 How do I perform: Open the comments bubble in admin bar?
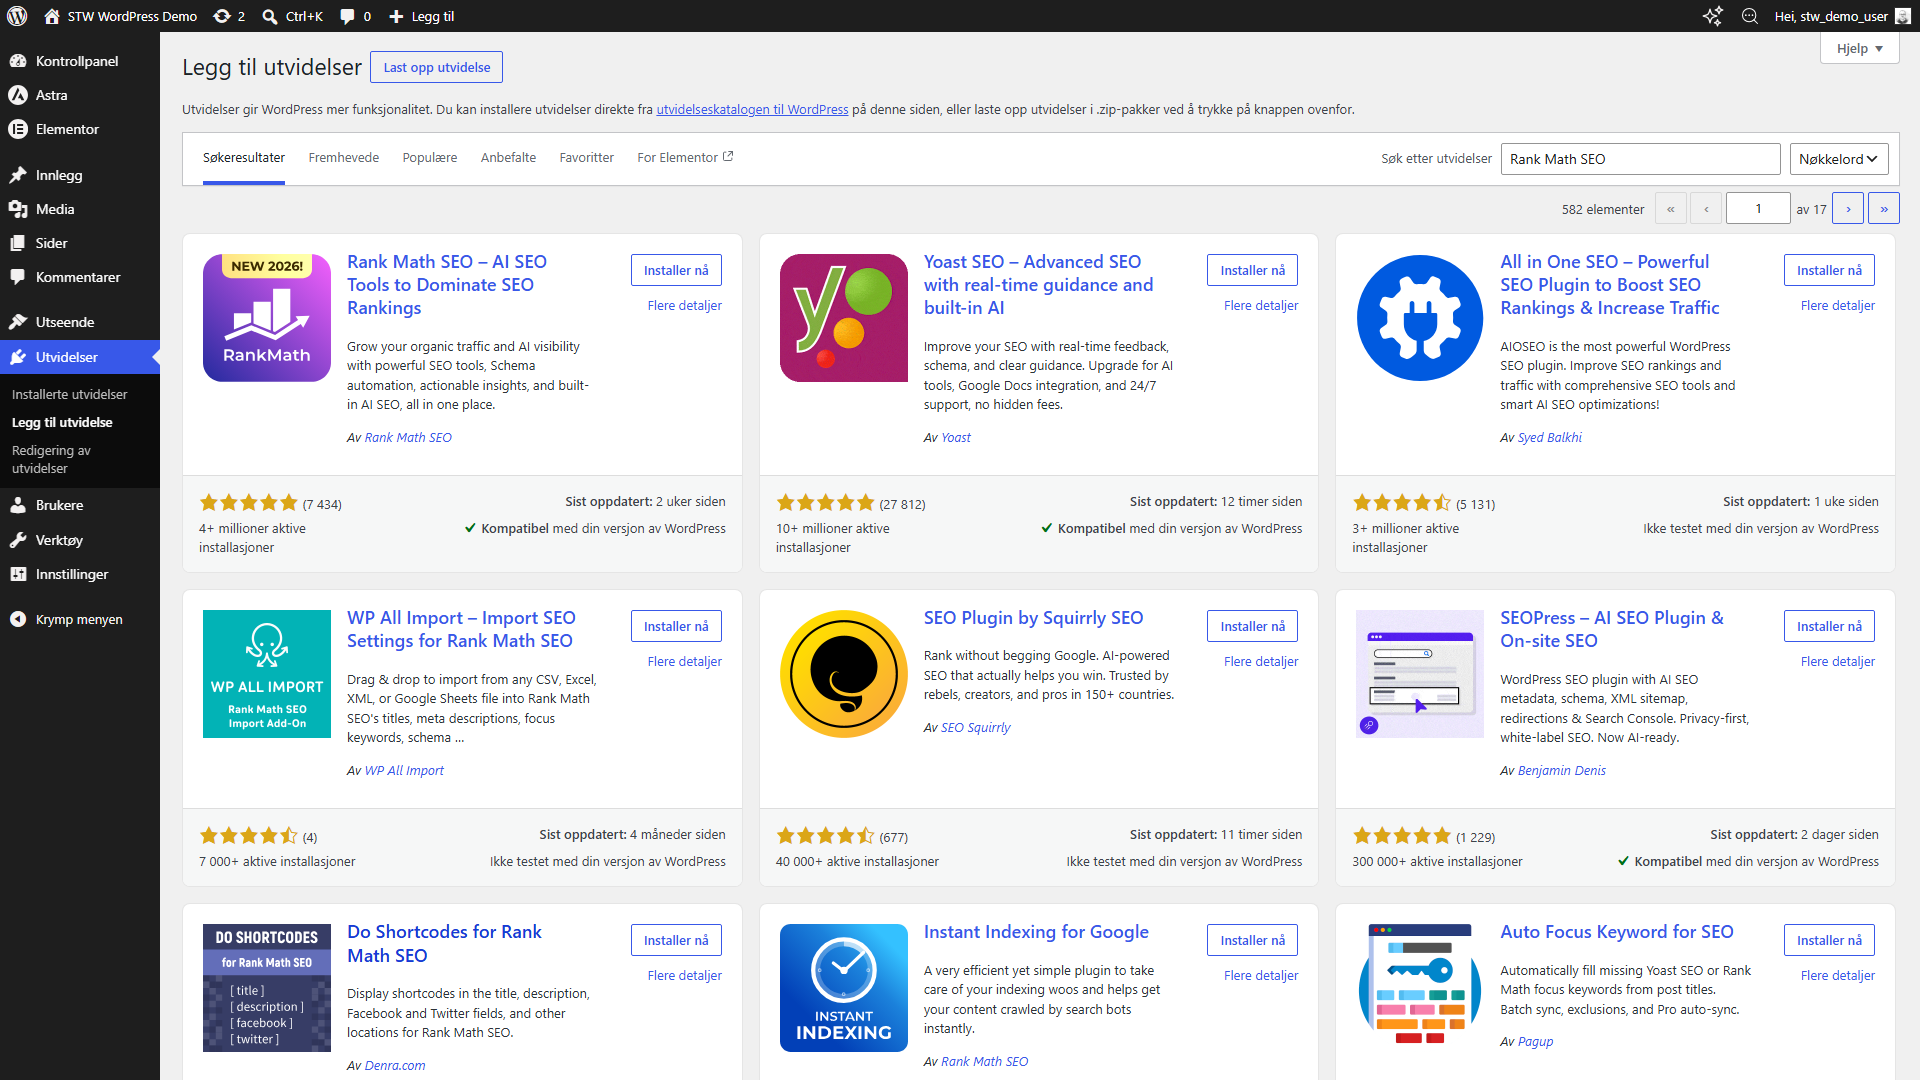point(347,16)
